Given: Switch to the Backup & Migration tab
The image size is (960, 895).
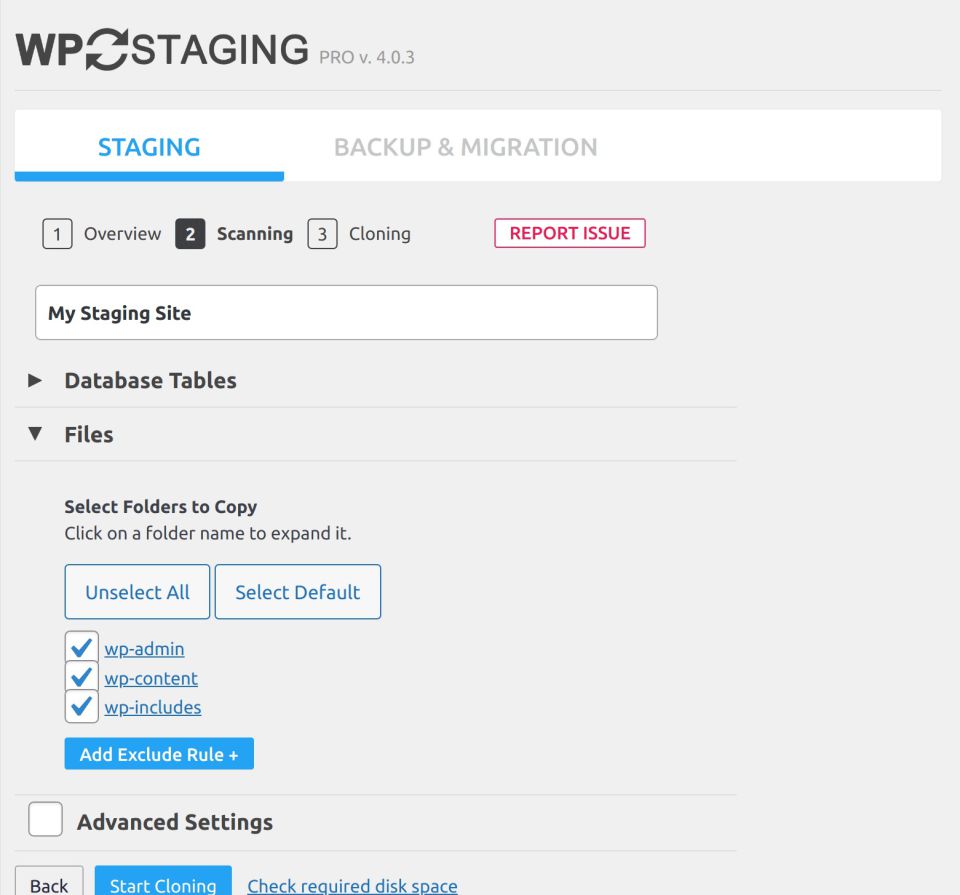Looking at the screenshot, I should (465, 147).
